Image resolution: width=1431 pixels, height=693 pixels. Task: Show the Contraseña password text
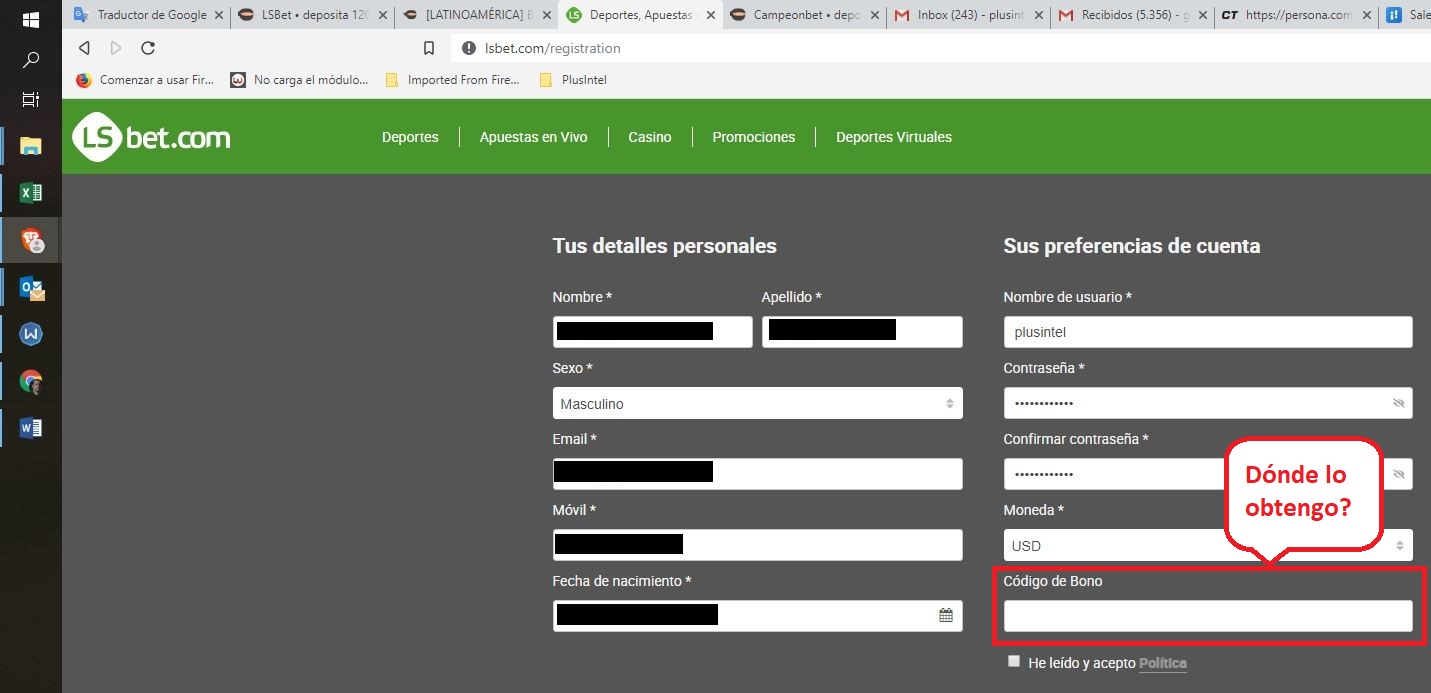pyautogui.click(x=1399, y=403)
